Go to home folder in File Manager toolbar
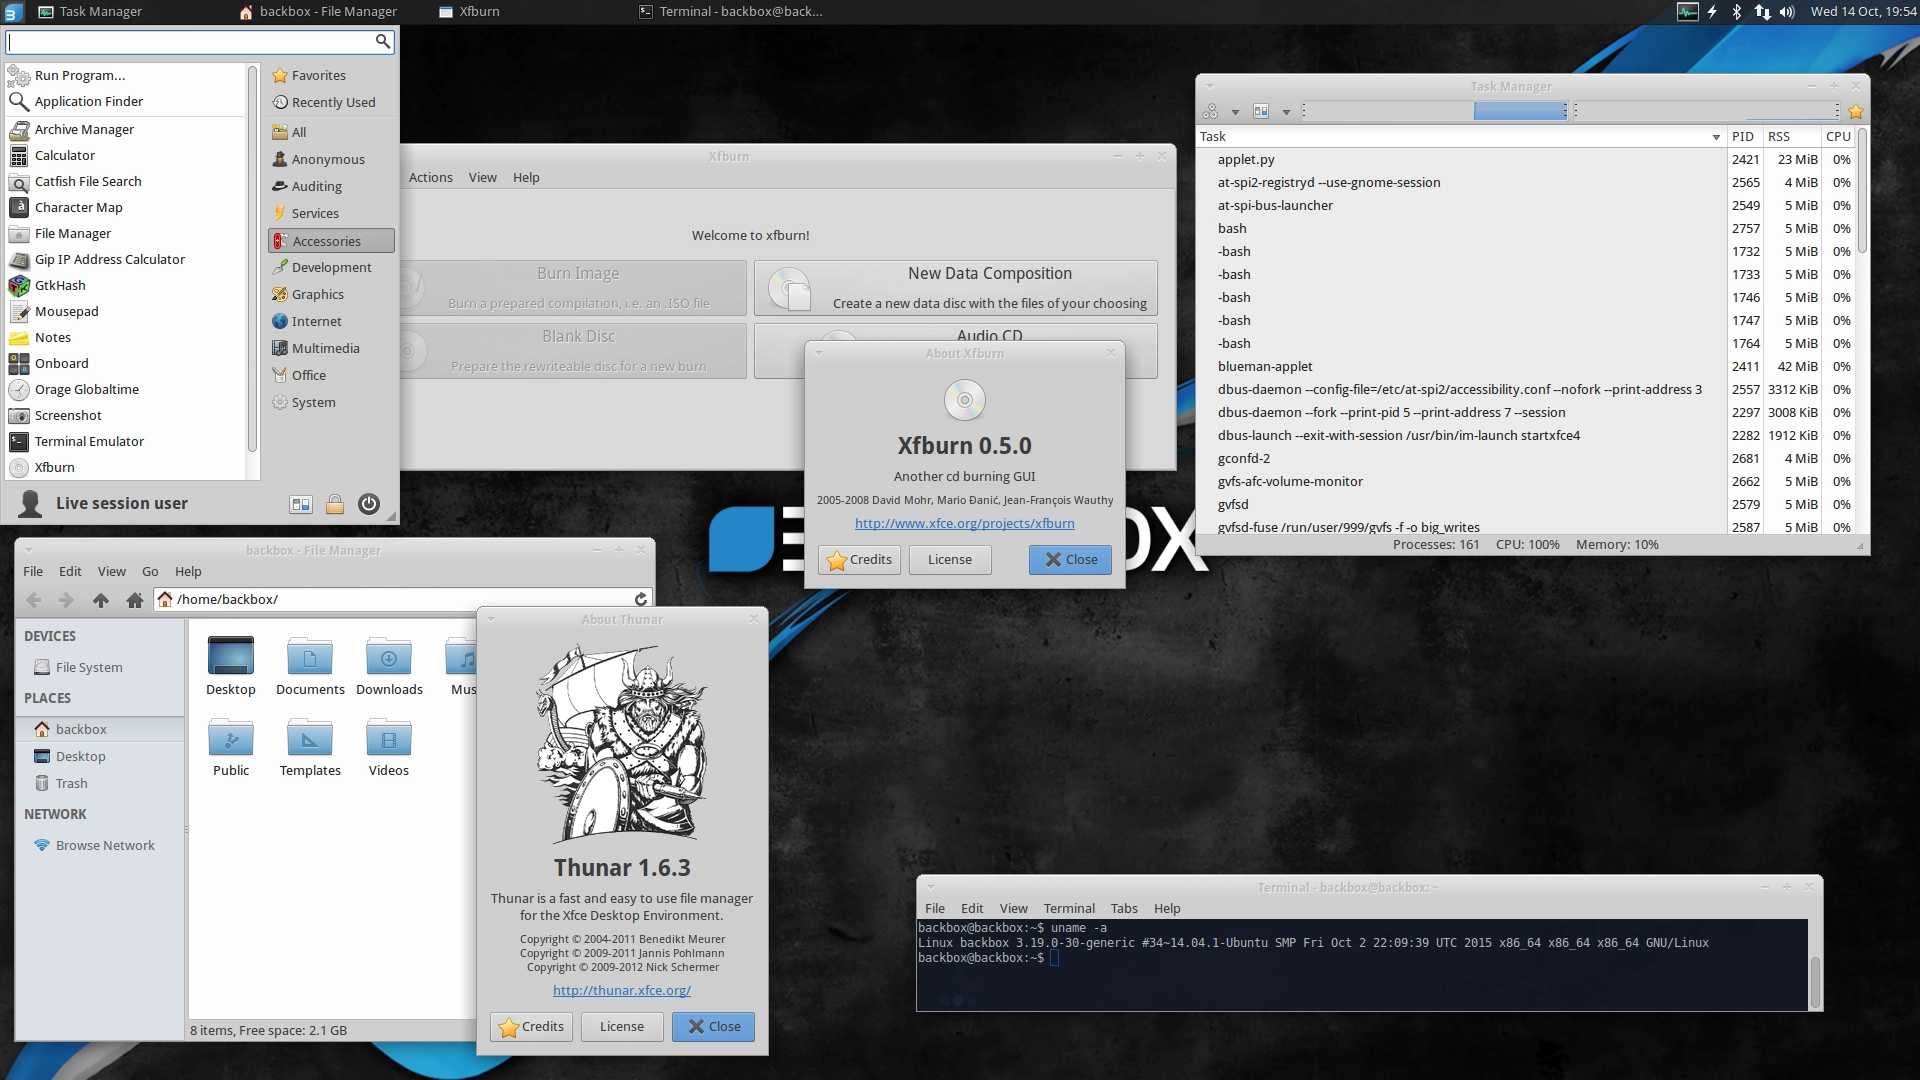 click(135, 600)
